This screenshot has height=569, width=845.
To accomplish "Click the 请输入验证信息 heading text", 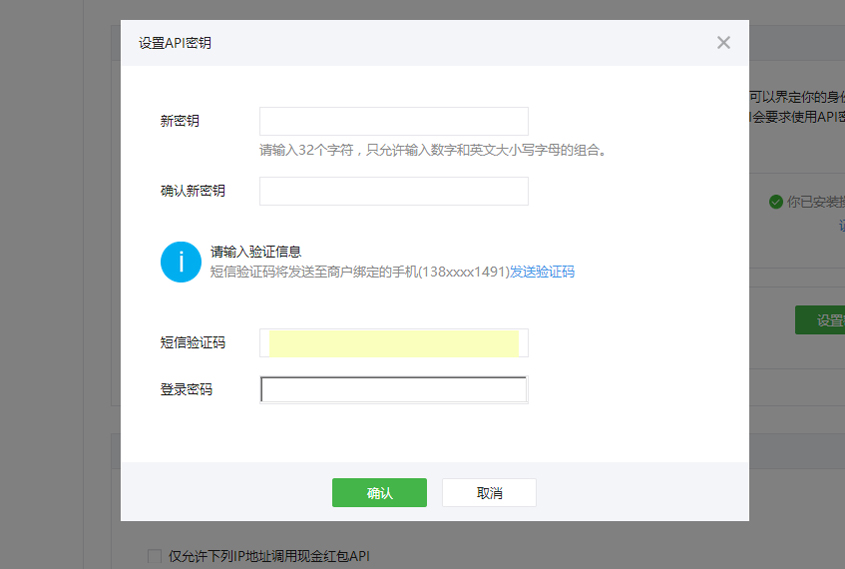I will [256, 252].
